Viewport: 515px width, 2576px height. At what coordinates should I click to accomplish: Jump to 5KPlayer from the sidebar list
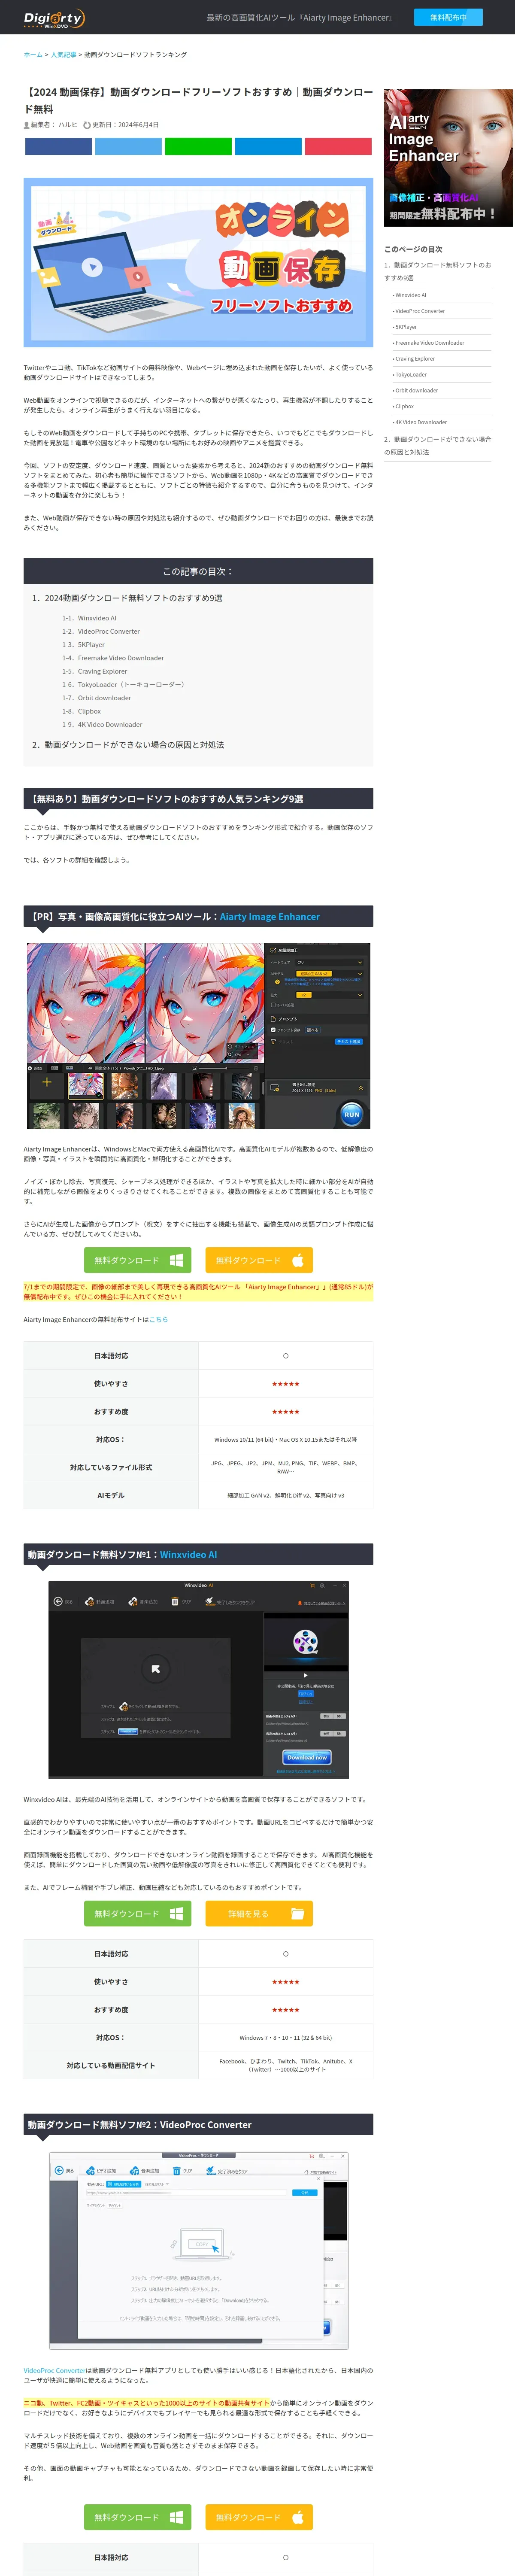pyautogui.click(x=405, y=327)
